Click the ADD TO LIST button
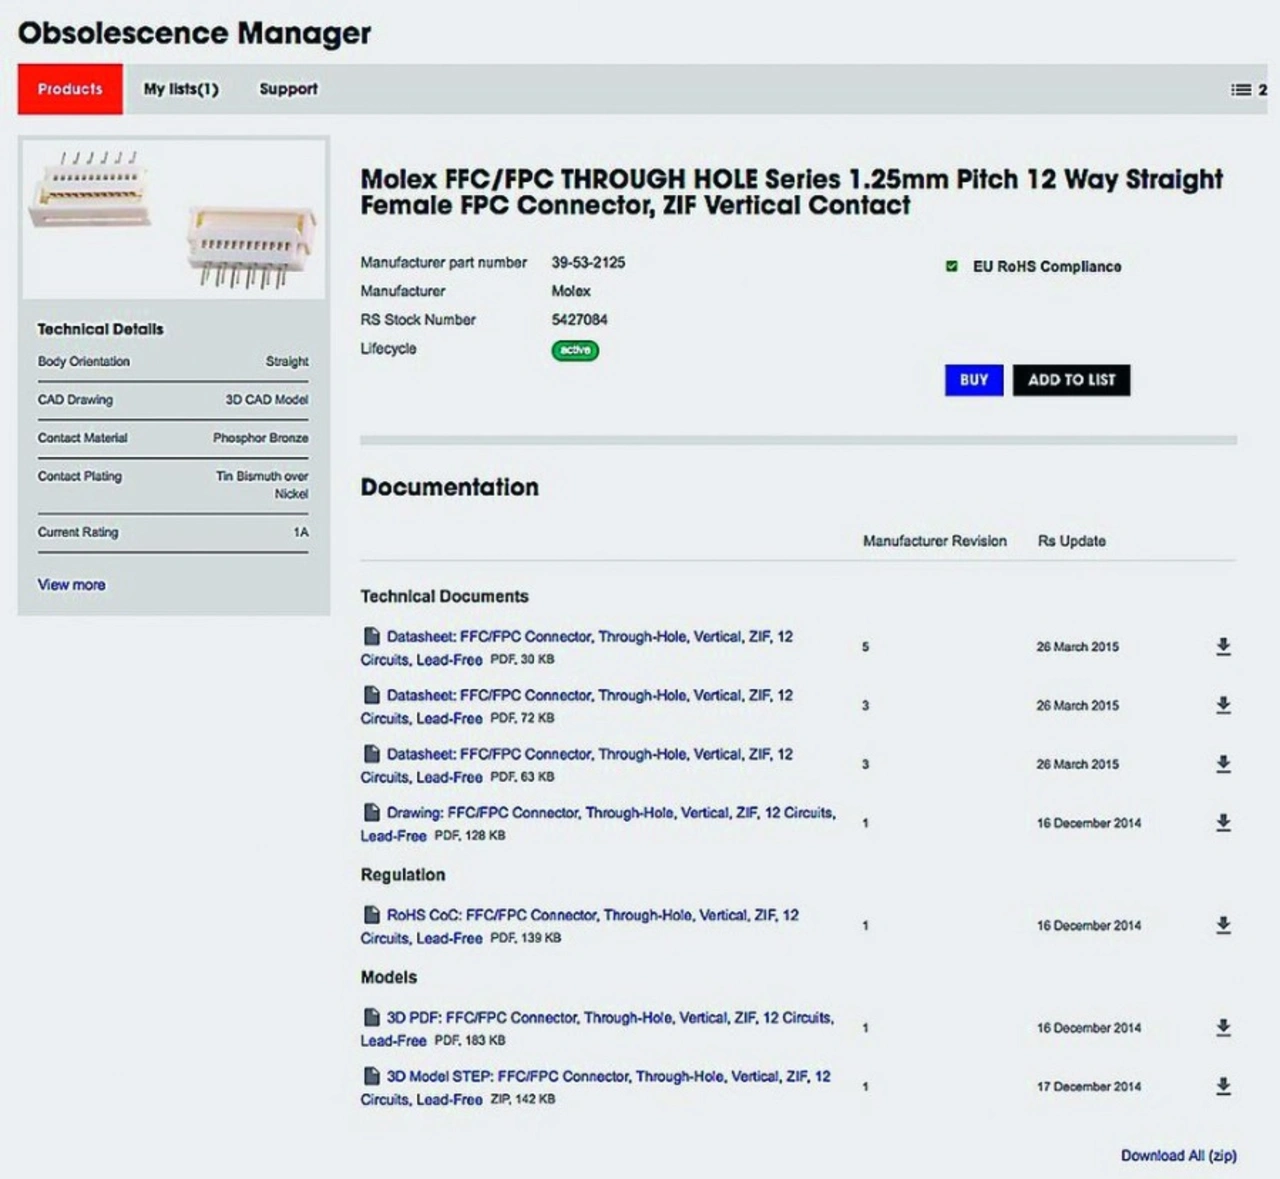Viewport: 1280px width, 1179px height. point(1071,380)
